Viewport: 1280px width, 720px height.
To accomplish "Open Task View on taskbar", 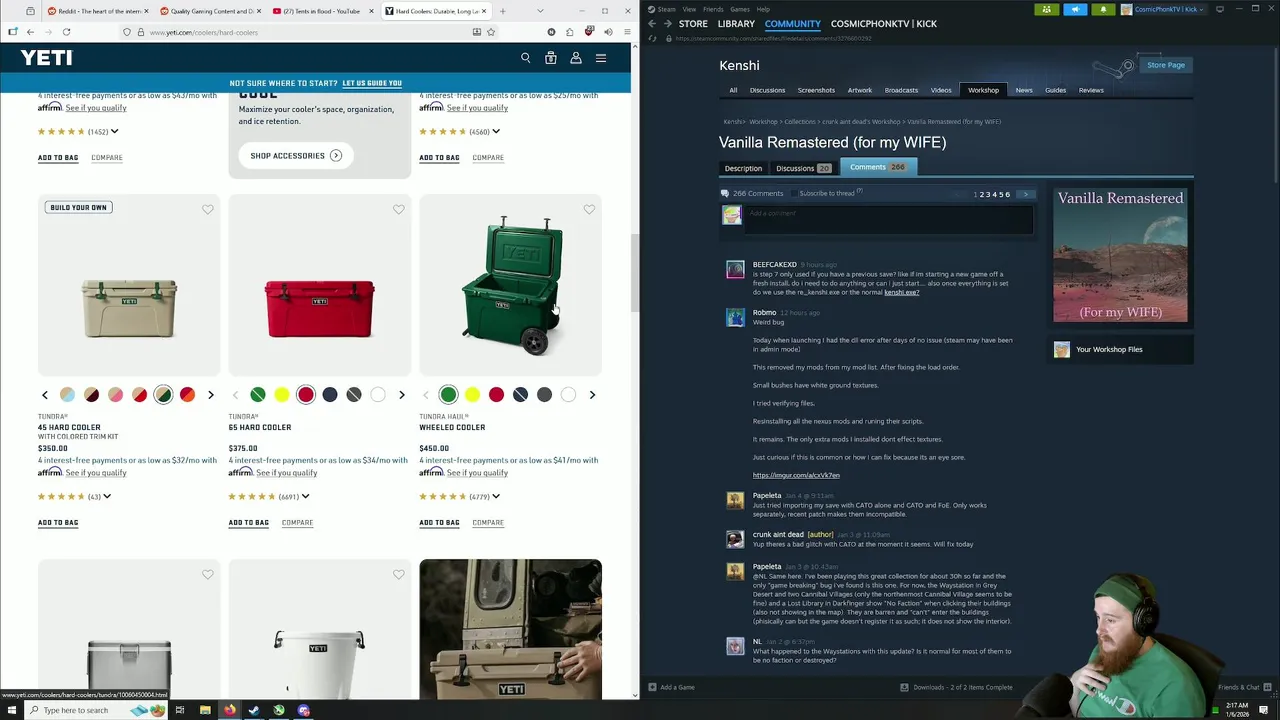I will pyautogui.click(x=180, y=710).
